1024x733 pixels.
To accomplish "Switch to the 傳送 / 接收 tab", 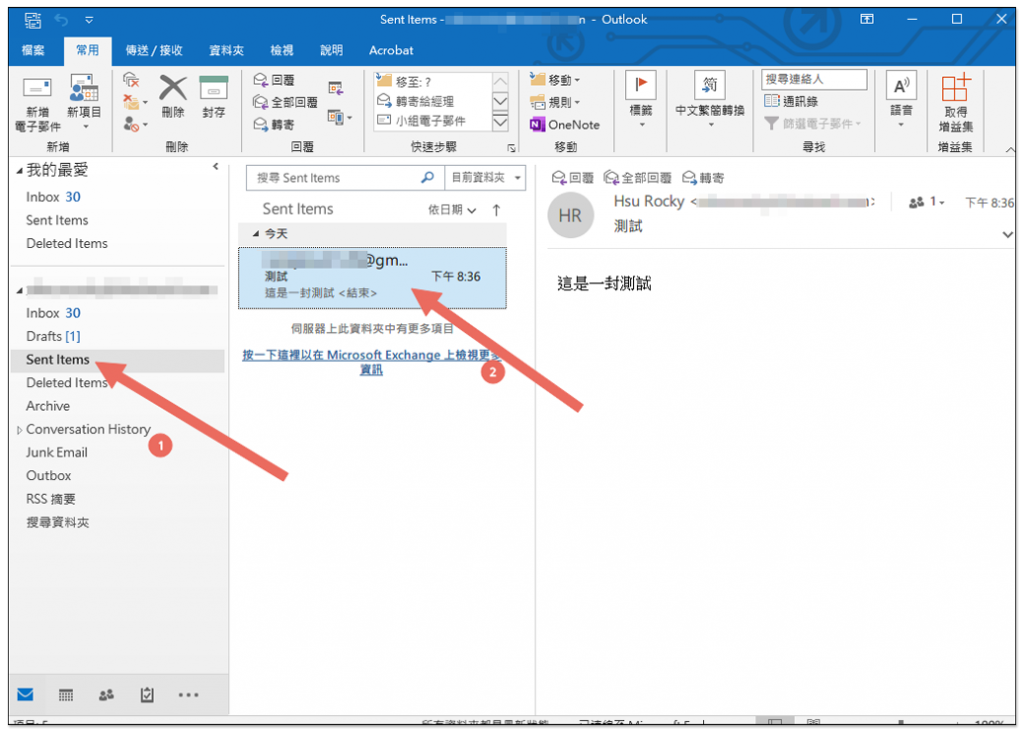I will click(x=153, y=50).
